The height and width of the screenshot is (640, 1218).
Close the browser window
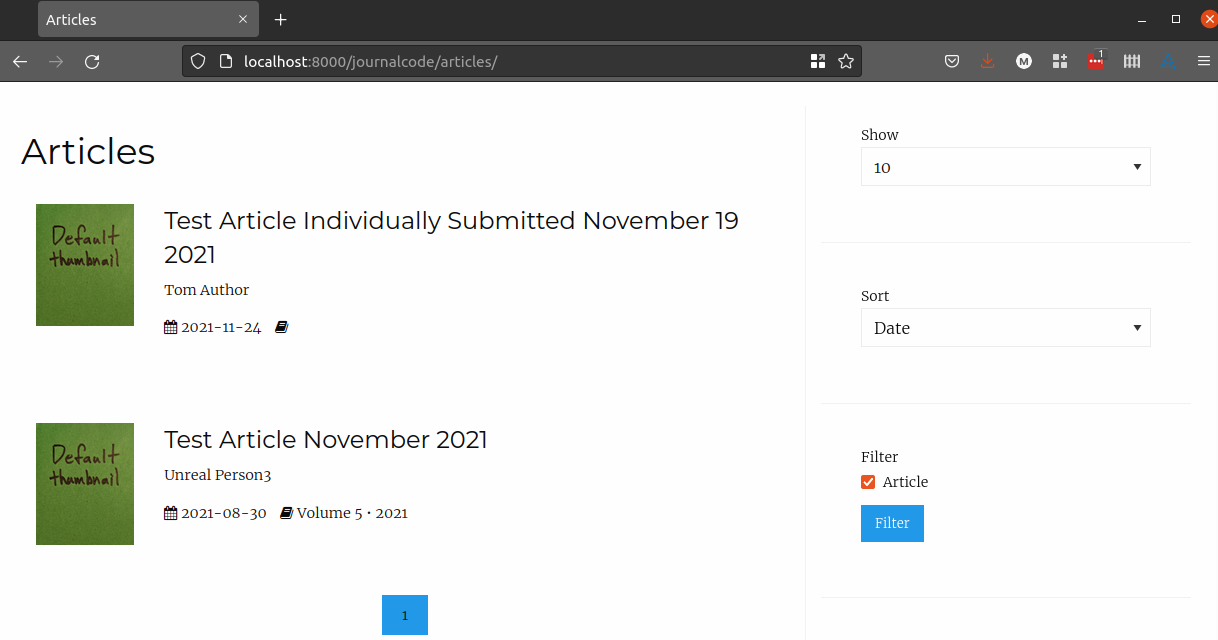click(x=1208, y=20)
